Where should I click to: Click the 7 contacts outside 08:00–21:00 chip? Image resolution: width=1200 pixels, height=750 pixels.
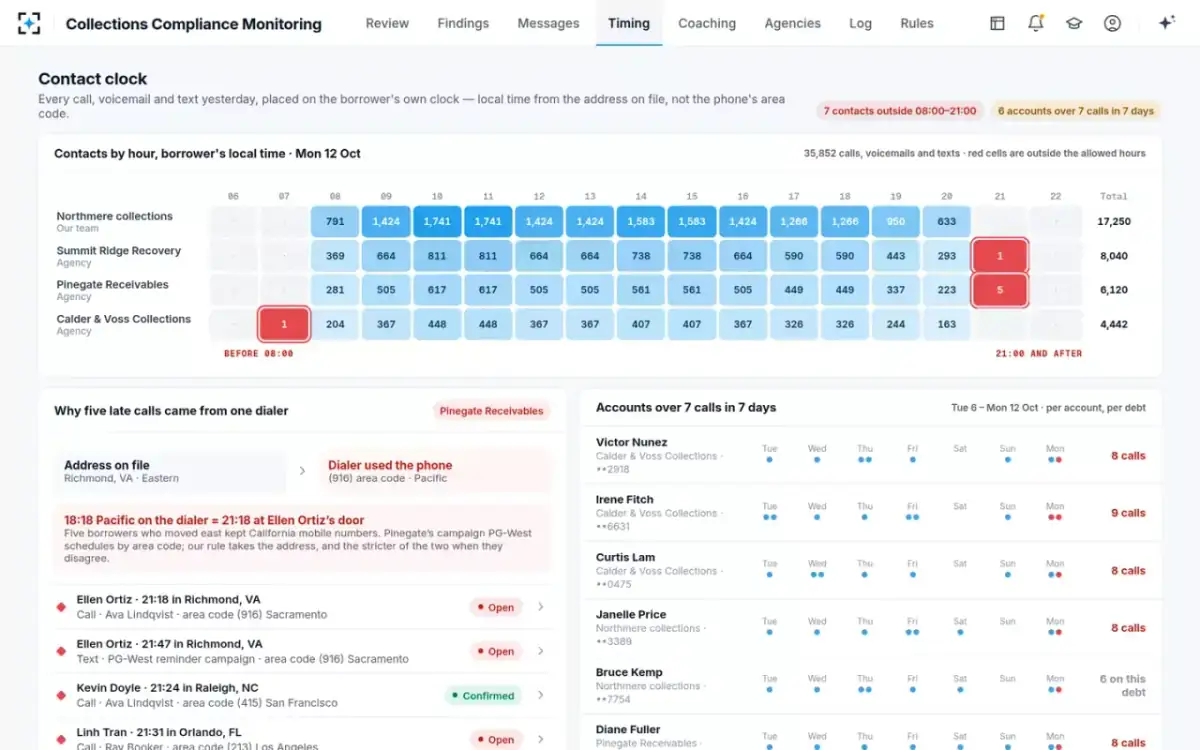click(900, 111)
